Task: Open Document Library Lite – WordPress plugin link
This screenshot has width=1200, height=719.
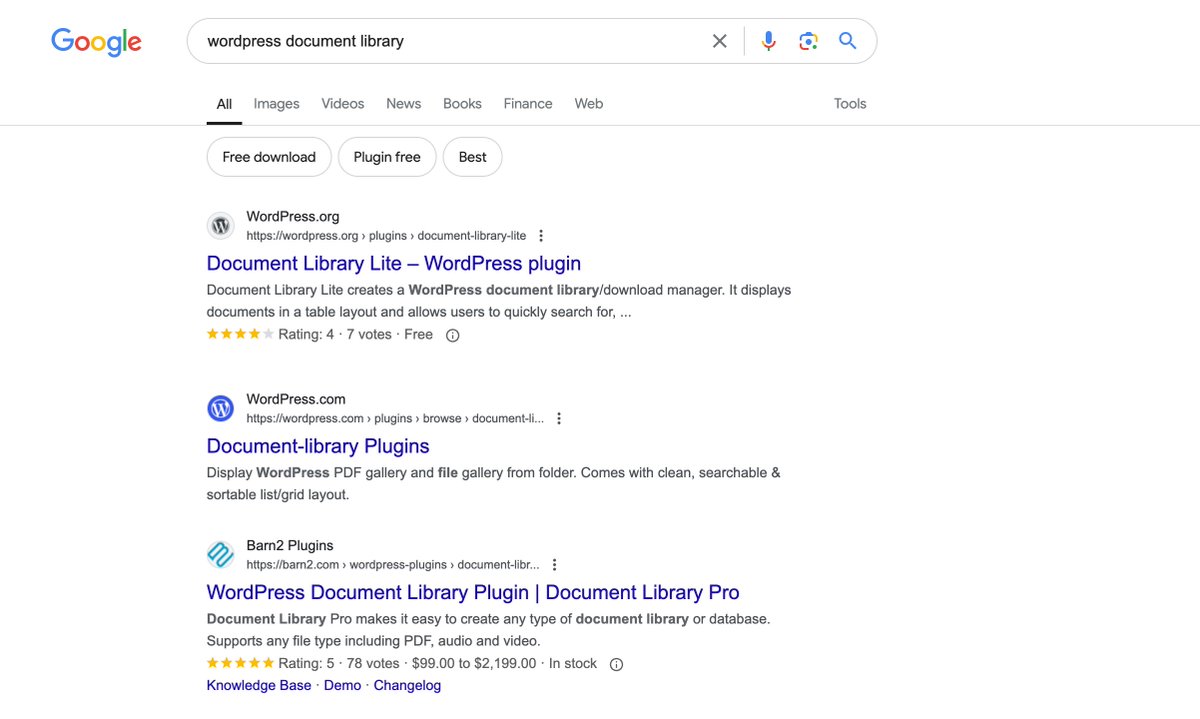Action: pos(394,263)
